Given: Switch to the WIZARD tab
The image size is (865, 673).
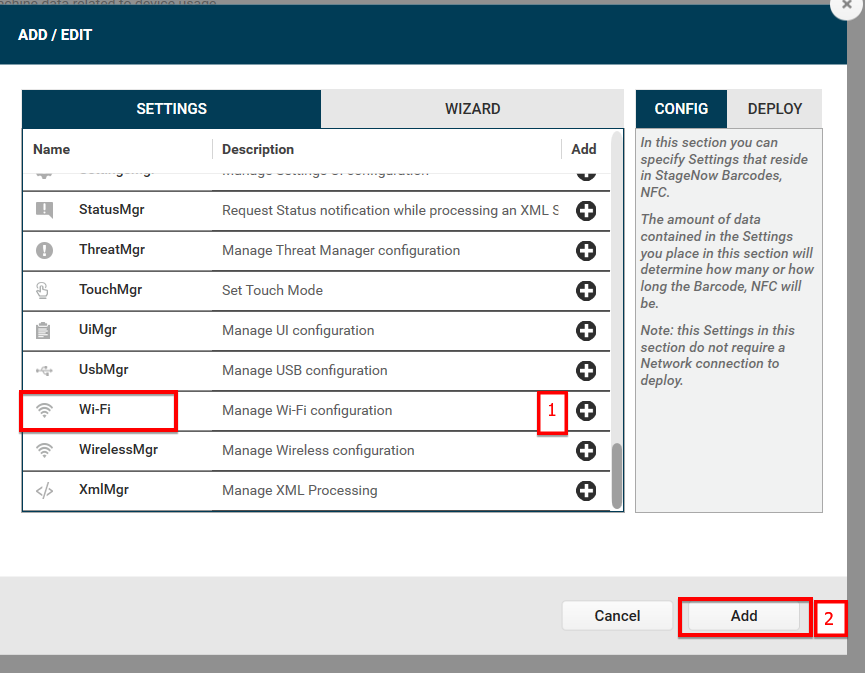Looking at the screenshot, I should pyautogui.click(x=472, y=109).
